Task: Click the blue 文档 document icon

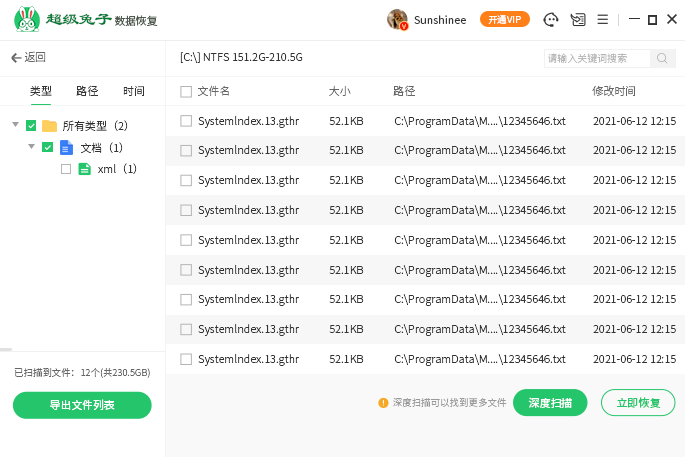Action: coord(67,148)
